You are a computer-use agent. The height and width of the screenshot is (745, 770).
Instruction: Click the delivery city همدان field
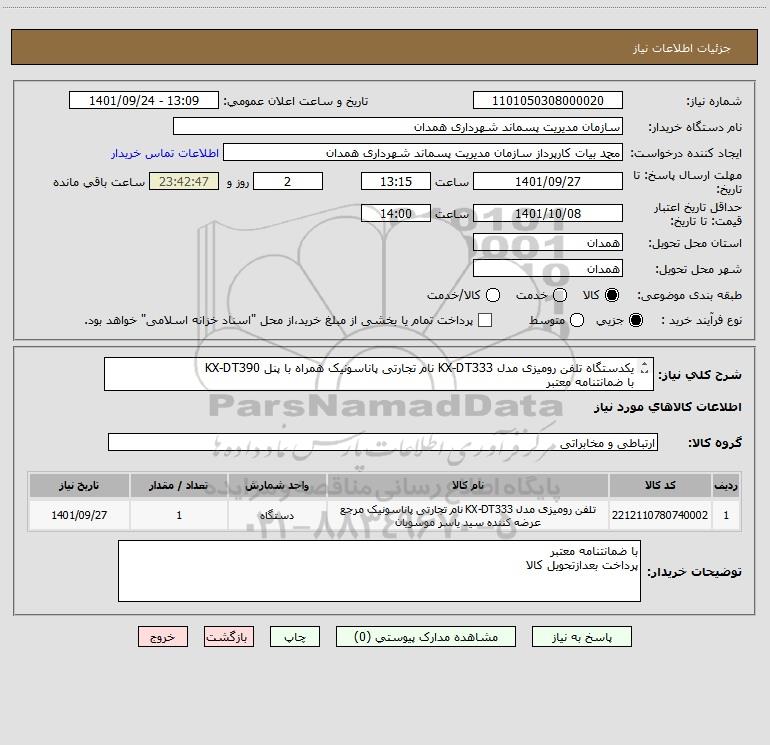(x=548, y=268)
